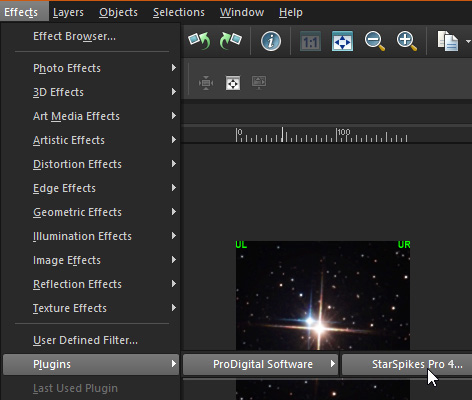Expand Reflection Effects submenu
The width and height of the screenshot is (472, 400).
[x=91, y=284]
